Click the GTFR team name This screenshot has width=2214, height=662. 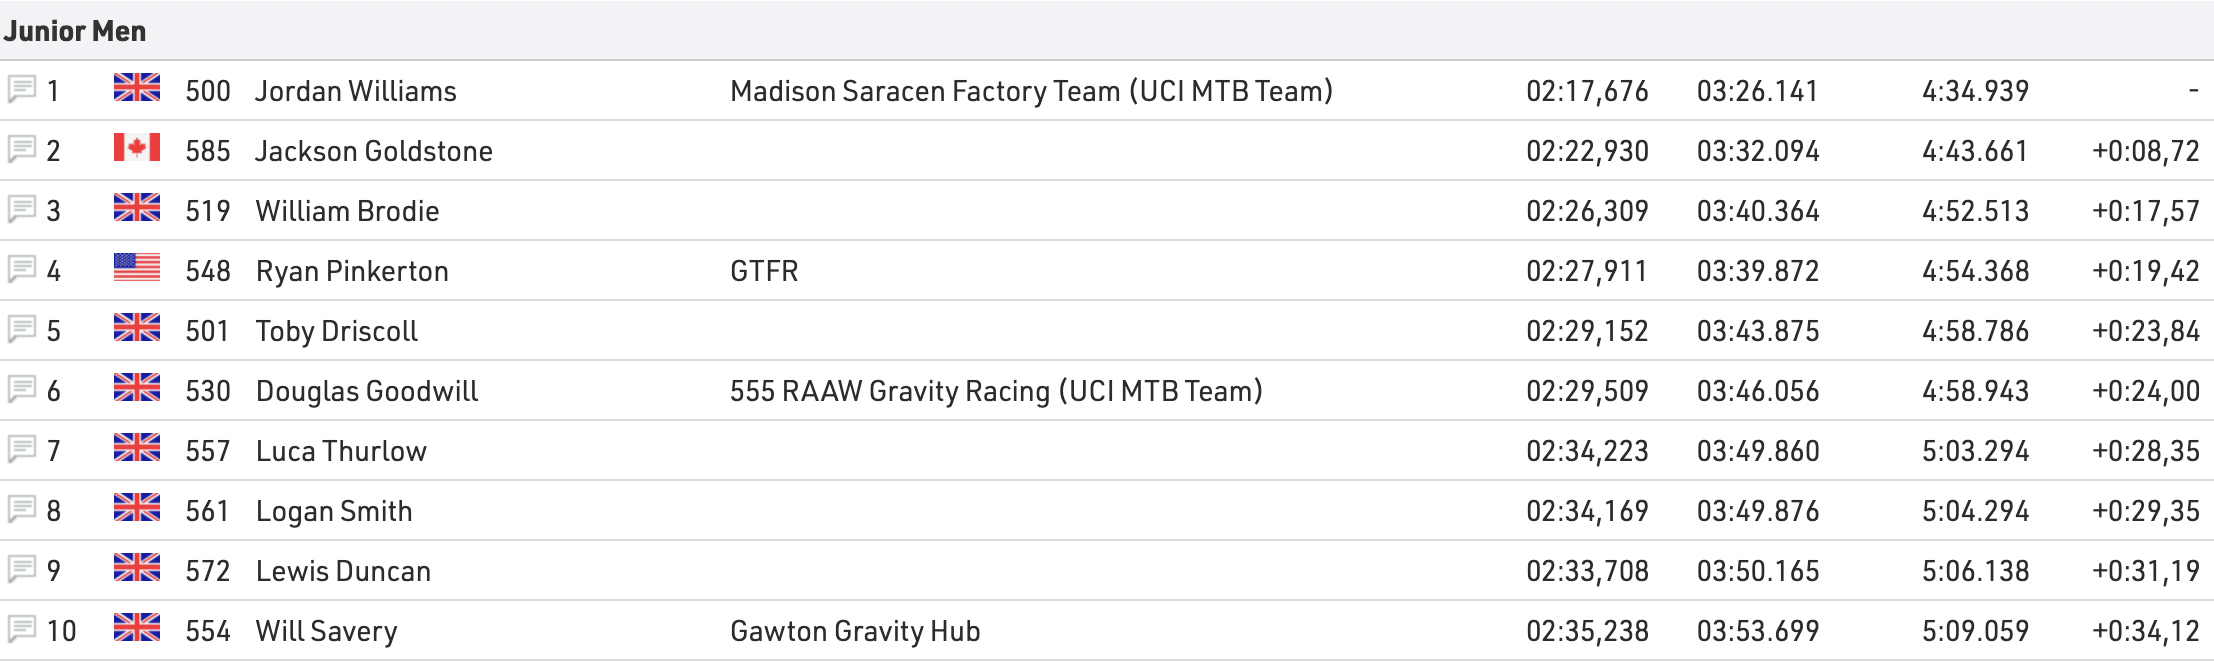point(764,271)
